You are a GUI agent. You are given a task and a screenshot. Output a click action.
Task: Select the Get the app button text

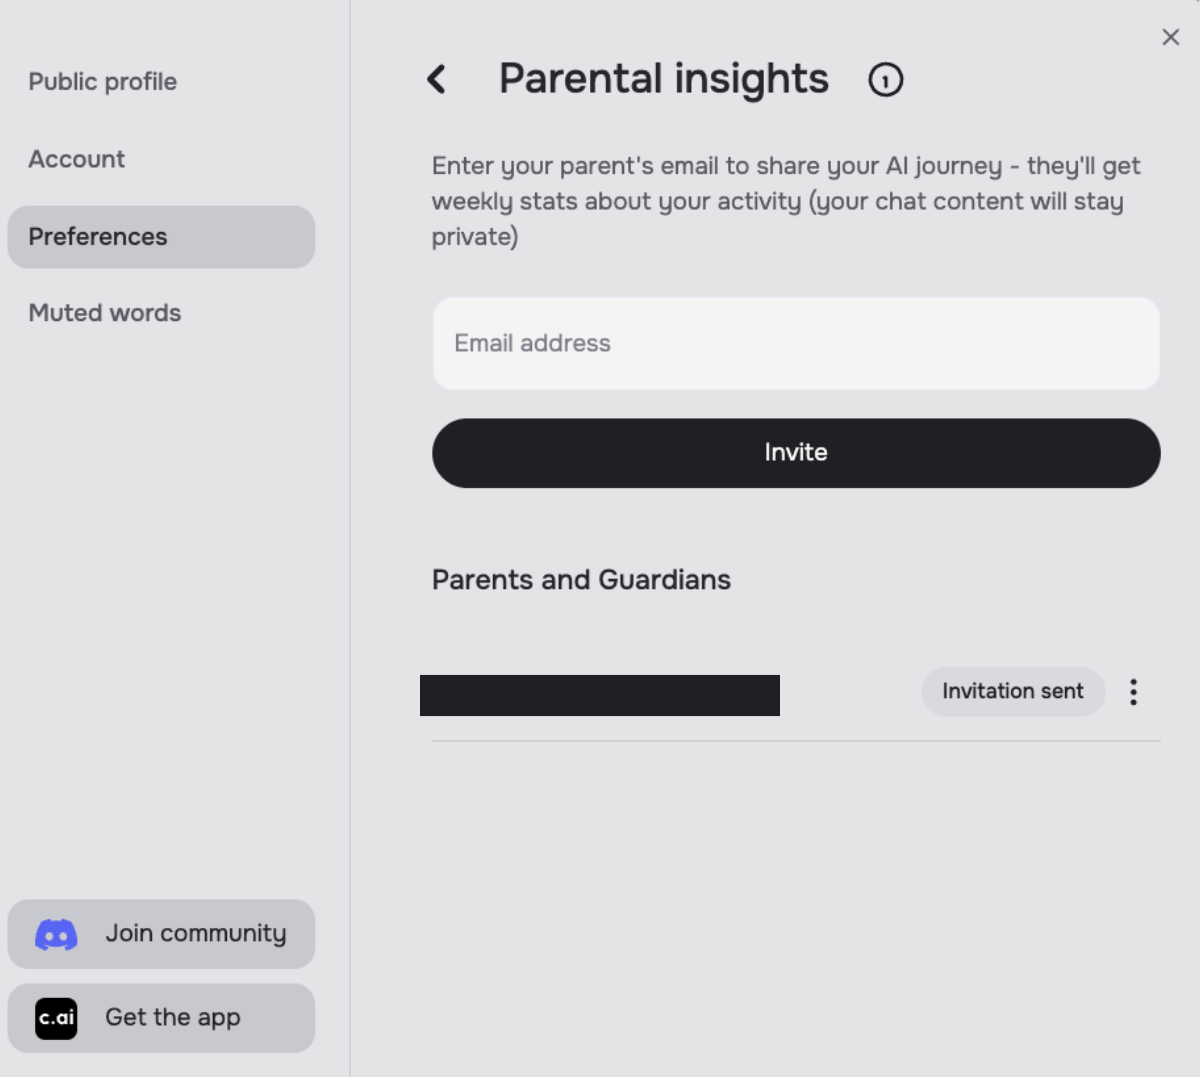(x=173, y=1018)
